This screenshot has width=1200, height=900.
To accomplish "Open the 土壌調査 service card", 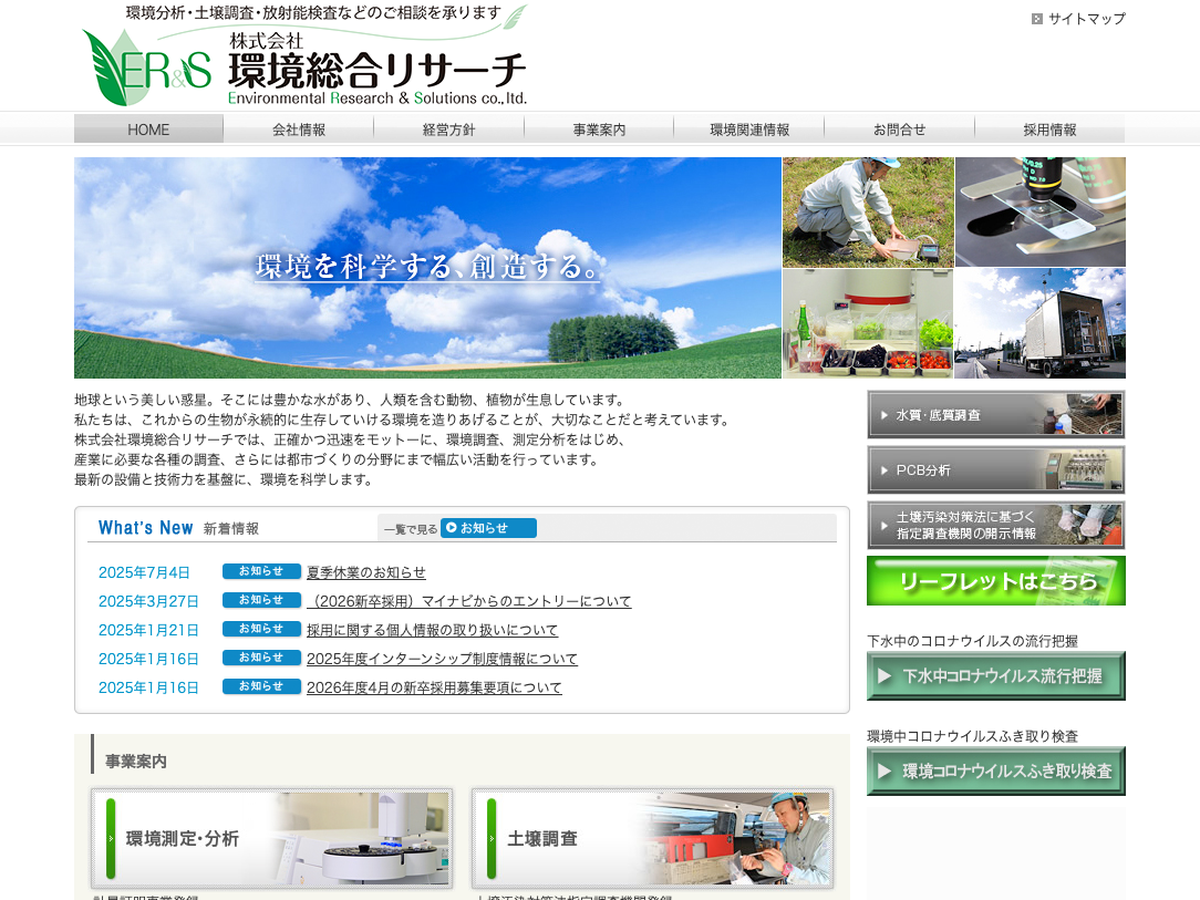I will (652, 838).
